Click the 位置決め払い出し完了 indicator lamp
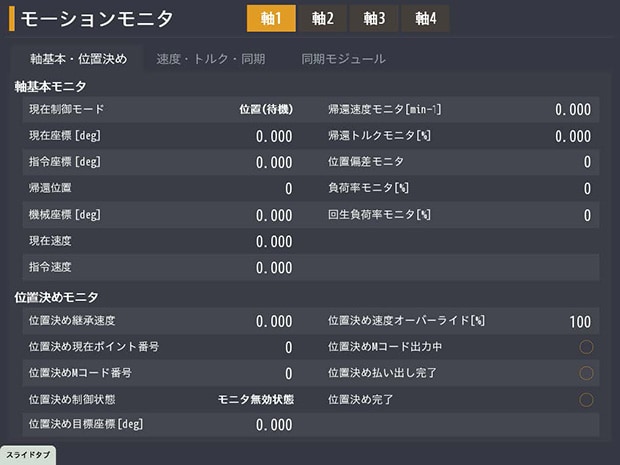This screenshot has height=465, width=620. click(x=586, y=373)
